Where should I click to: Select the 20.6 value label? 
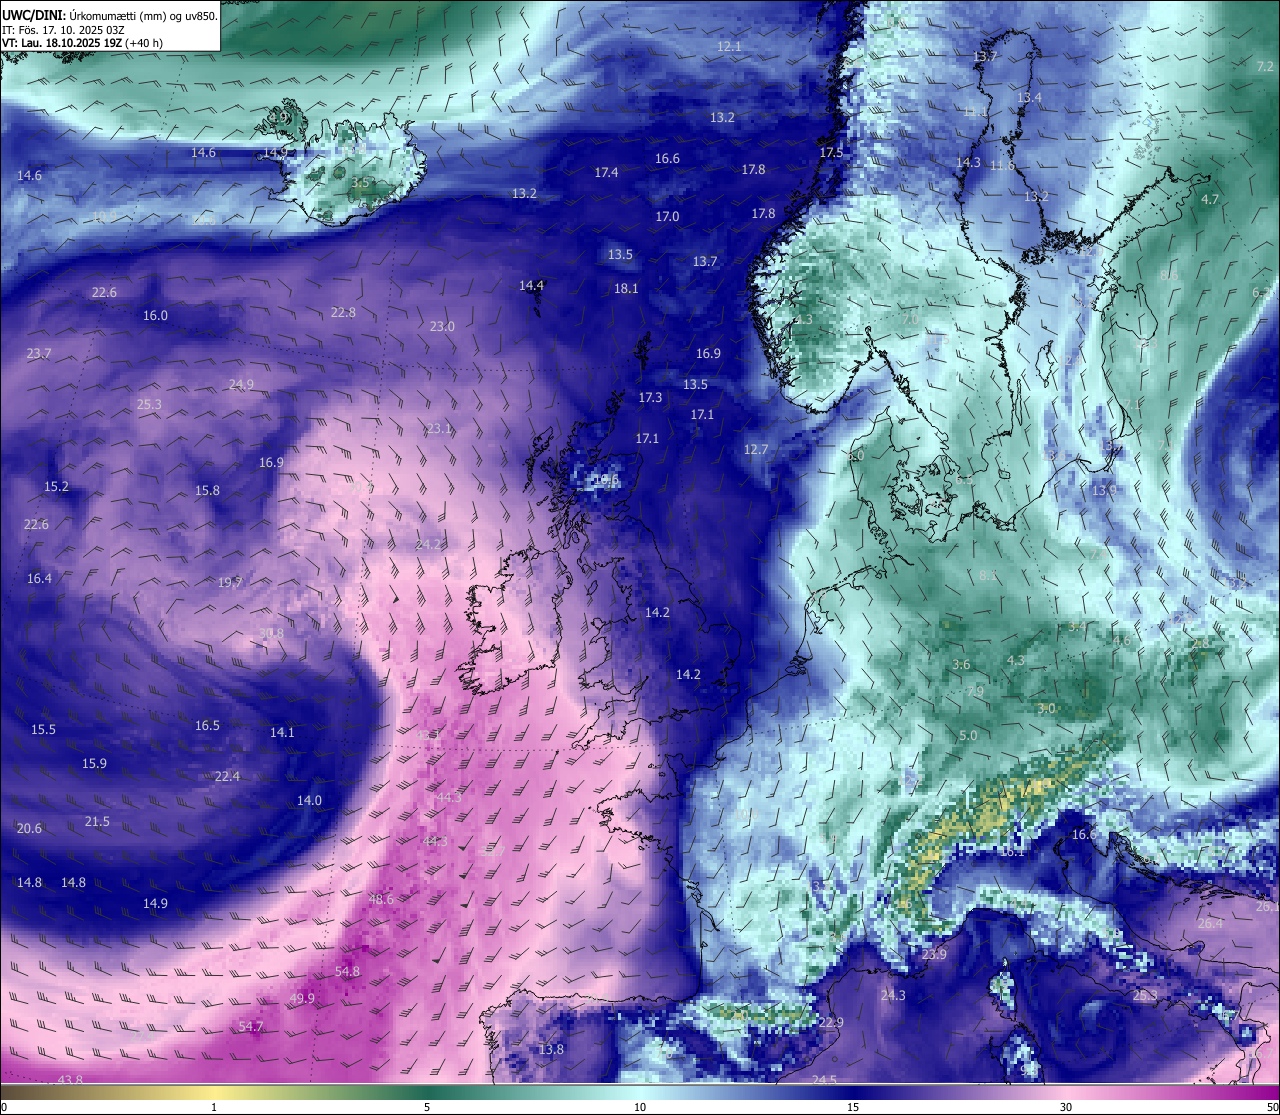[29, 829]
